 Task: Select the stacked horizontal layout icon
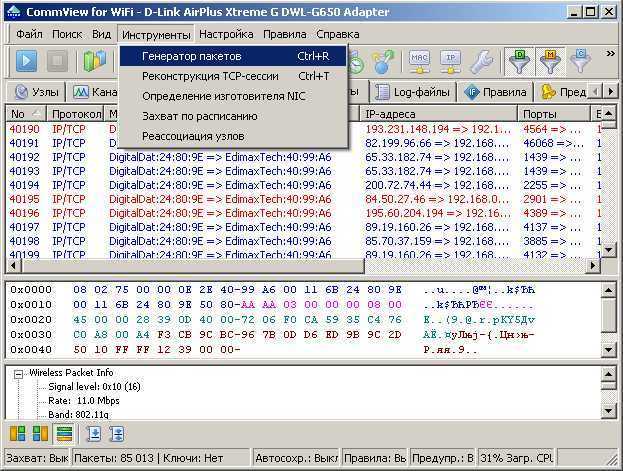click(x=64, y=434)
